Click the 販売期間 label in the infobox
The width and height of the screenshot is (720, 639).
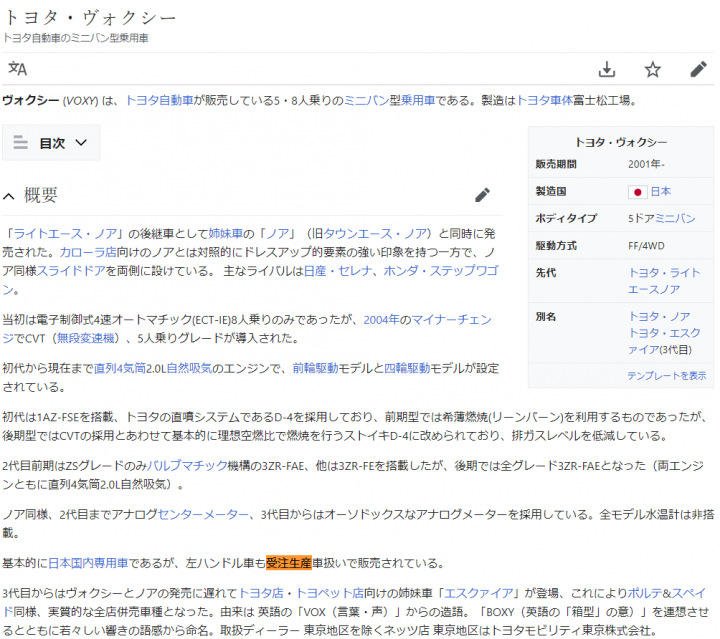click(556, 164)
